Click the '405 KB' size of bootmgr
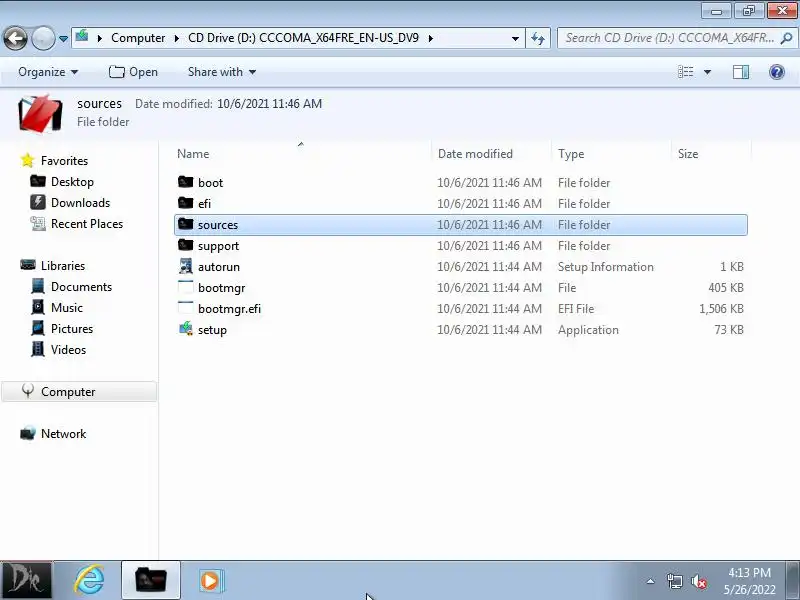800x600 pixels. [x=726, y=287]
